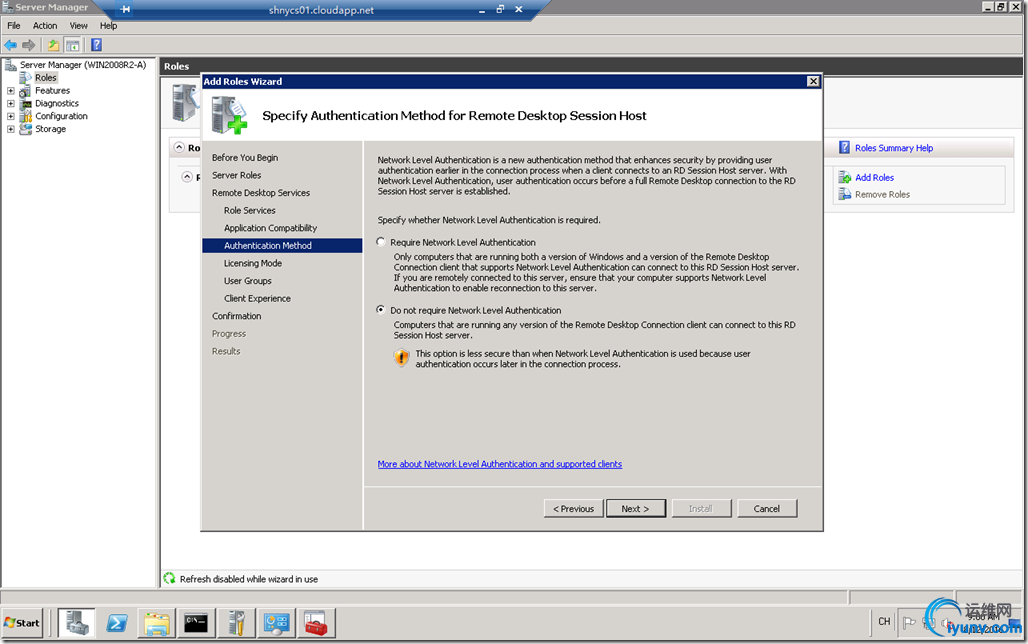1028x644 pixels.
Task: Click Next to continue the wizard
Action: [x=636, y=508]
